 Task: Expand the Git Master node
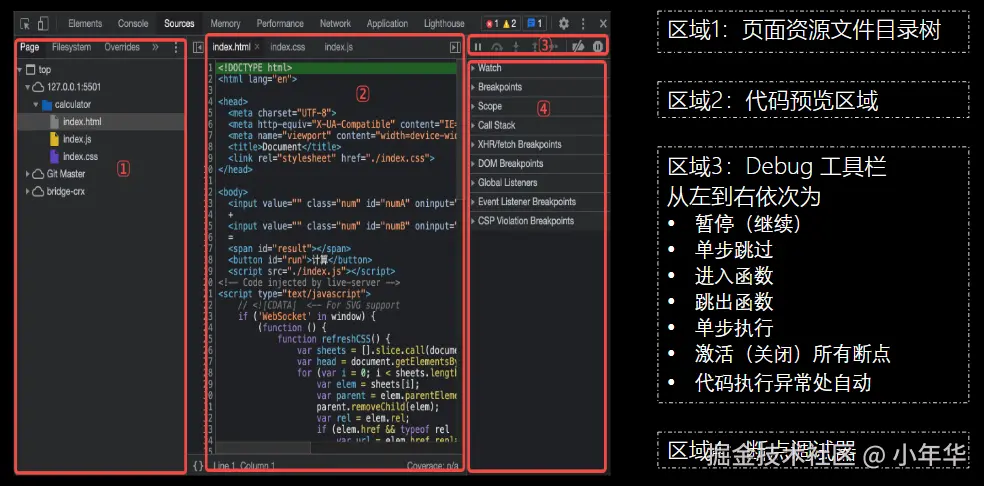coord(28,174)
